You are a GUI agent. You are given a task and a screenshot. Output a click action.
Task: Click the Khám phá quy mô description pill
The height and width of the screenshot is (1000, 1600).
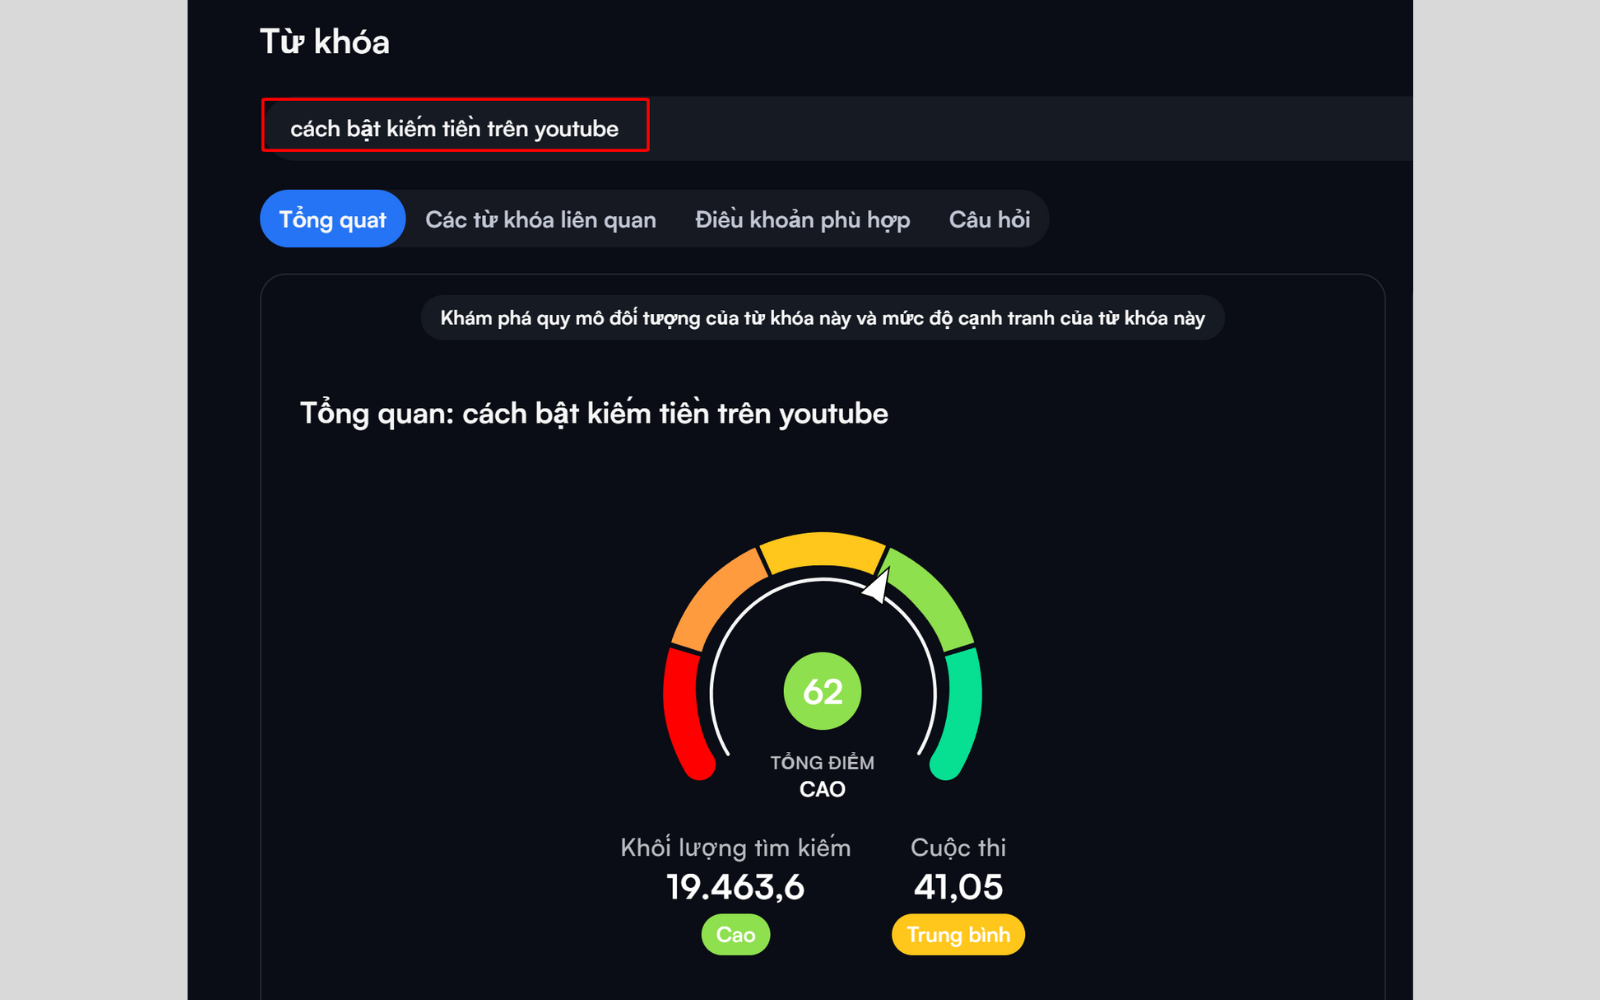(x=822, y=318)
